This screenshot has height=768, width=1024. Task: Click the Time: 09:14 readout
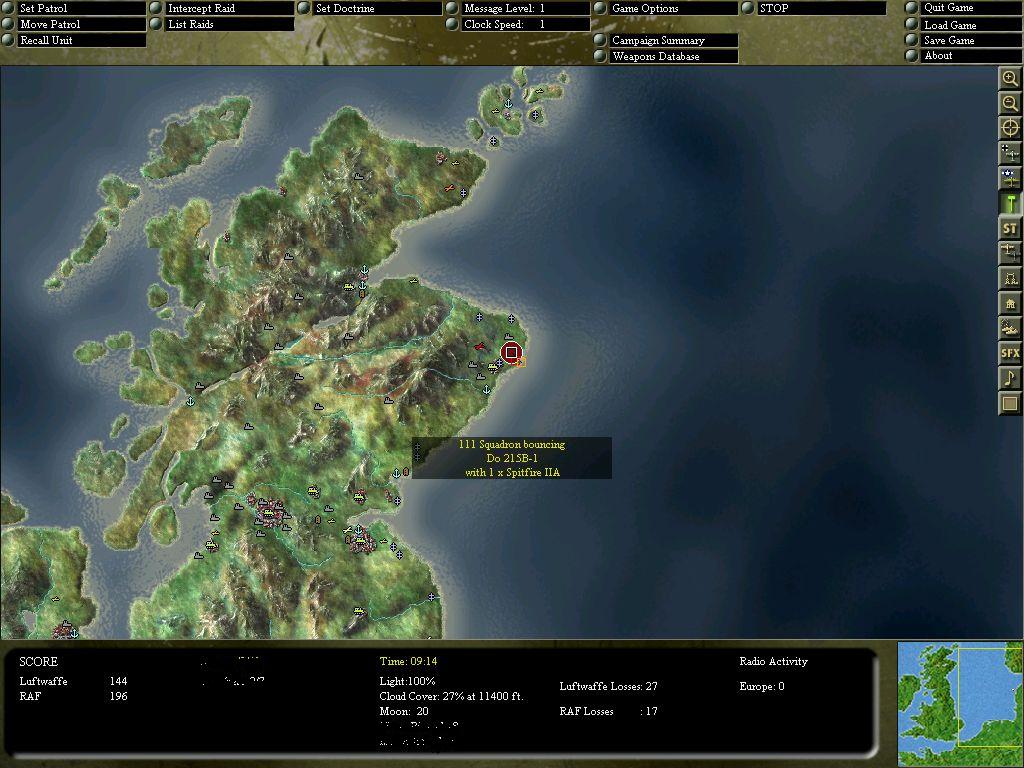[408, 662]
